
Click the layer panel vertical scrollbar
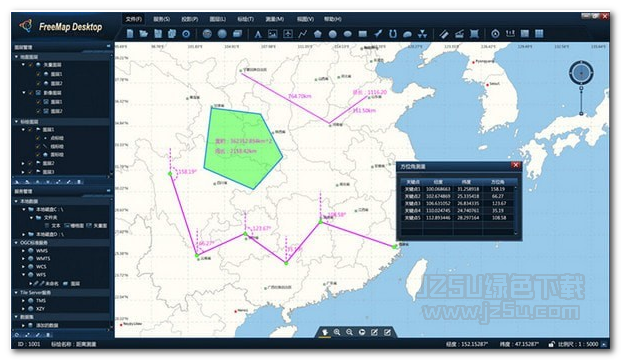[x=112, y=115]
